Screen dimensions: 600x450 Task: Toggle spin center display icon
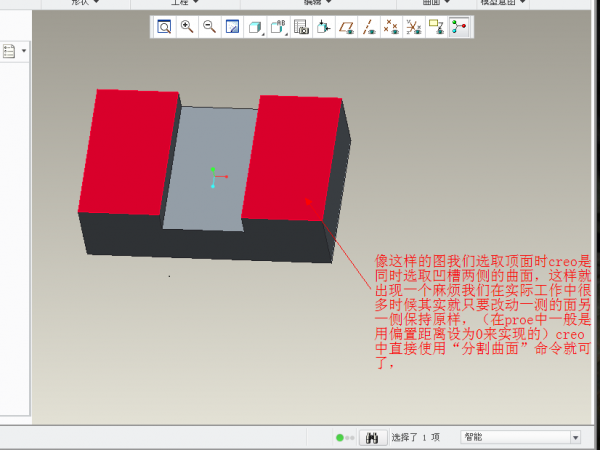pos(460,28)
